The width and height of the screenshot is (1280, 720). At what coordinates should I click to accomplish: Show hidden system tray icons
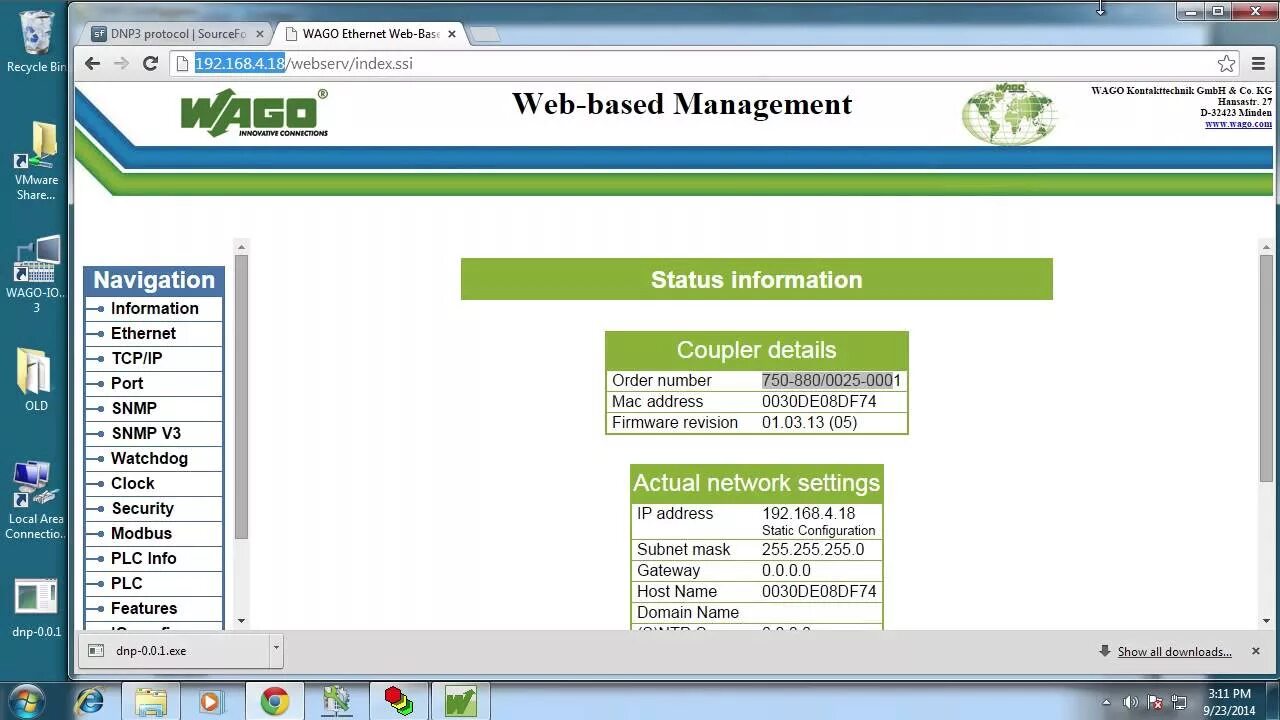[1106, 702]
